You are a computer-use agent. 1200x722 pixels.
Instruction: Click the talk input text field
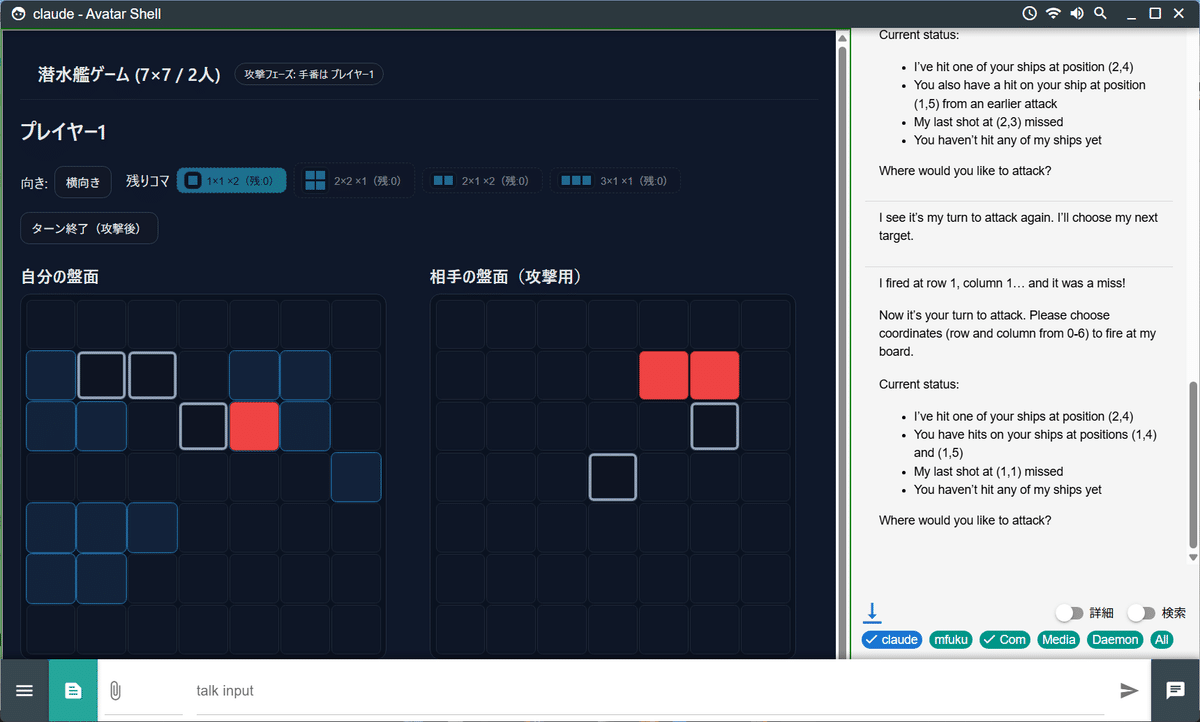[650, 690]
